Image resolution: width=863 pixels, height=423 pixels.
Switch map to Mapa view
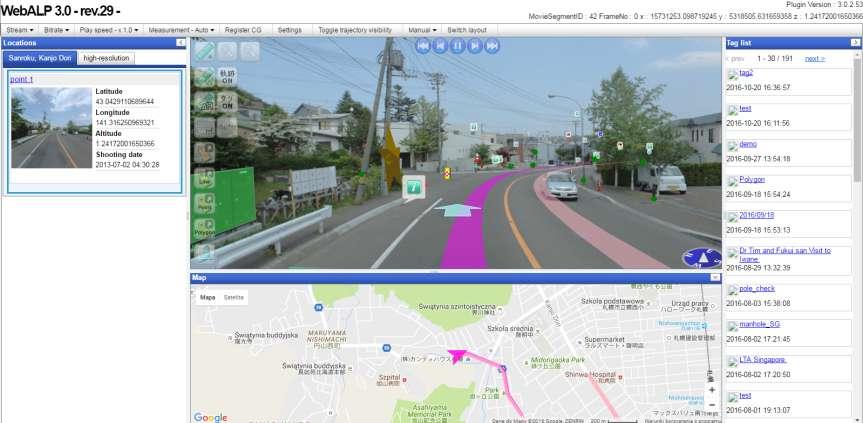207,298
